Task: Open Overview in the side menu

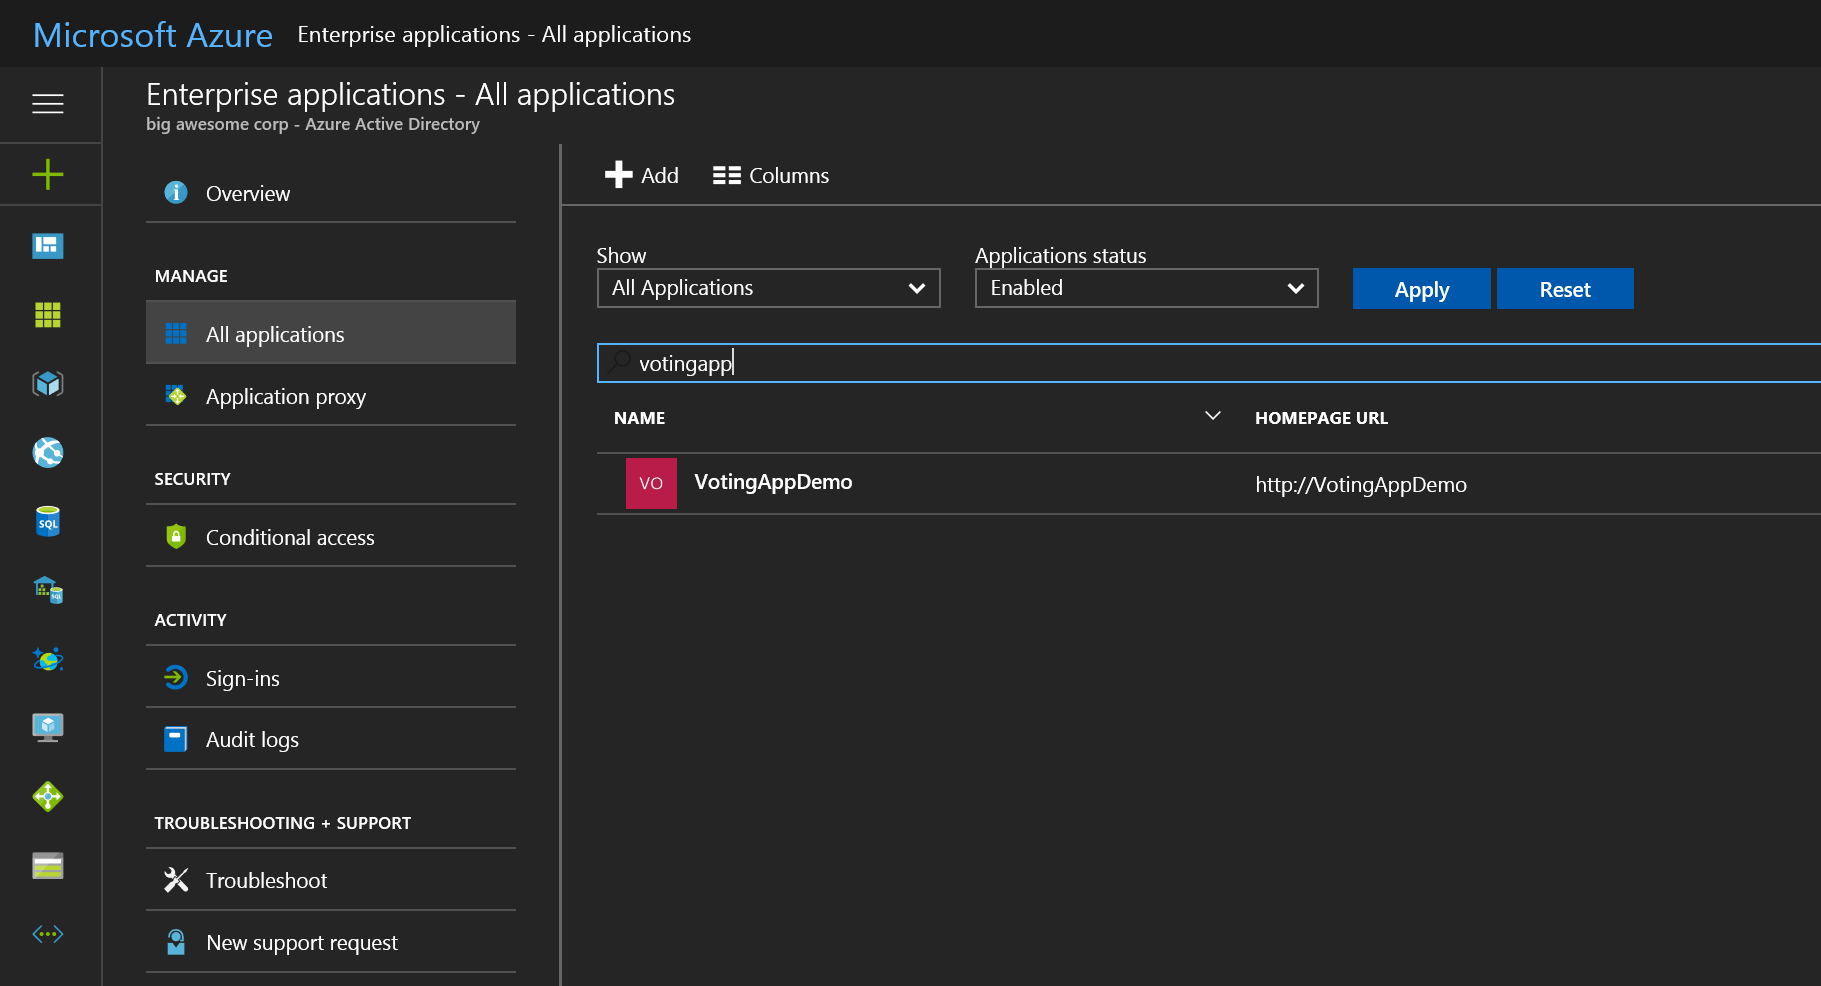Action: [x=331, y=193]
